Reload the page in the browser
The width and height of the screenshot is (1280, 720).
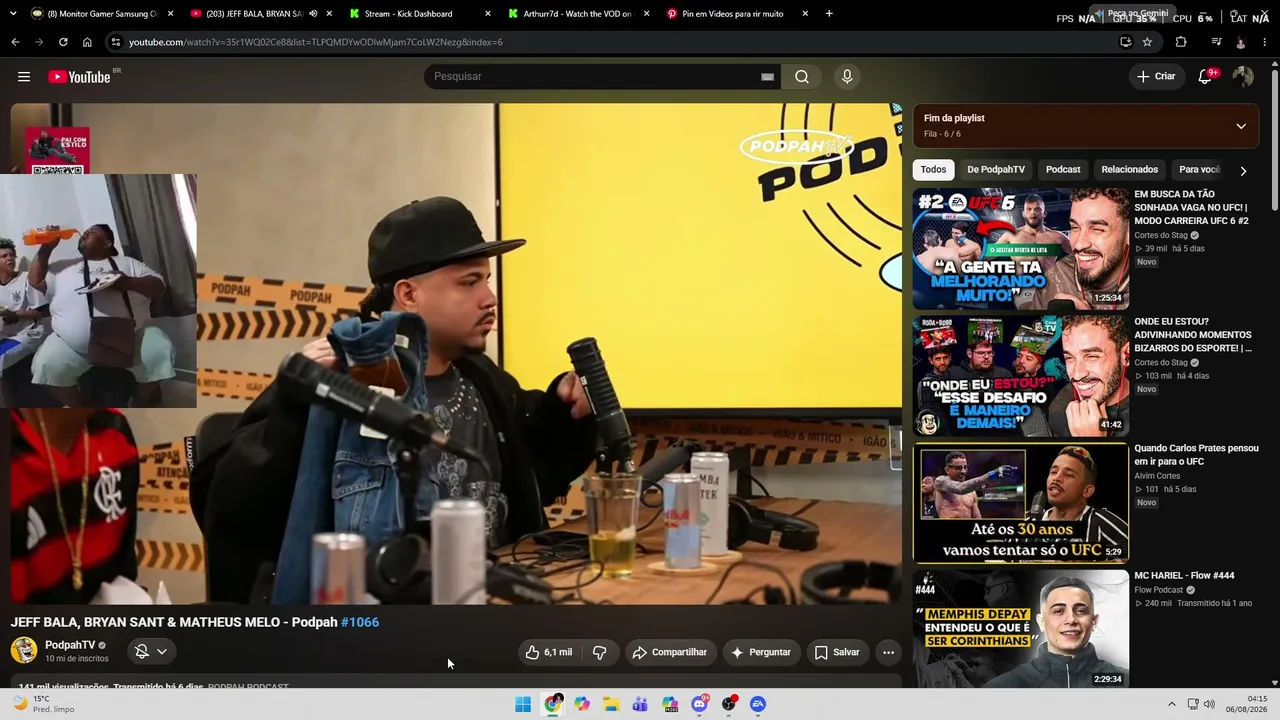pyautogui.click(x=63, y=42)
